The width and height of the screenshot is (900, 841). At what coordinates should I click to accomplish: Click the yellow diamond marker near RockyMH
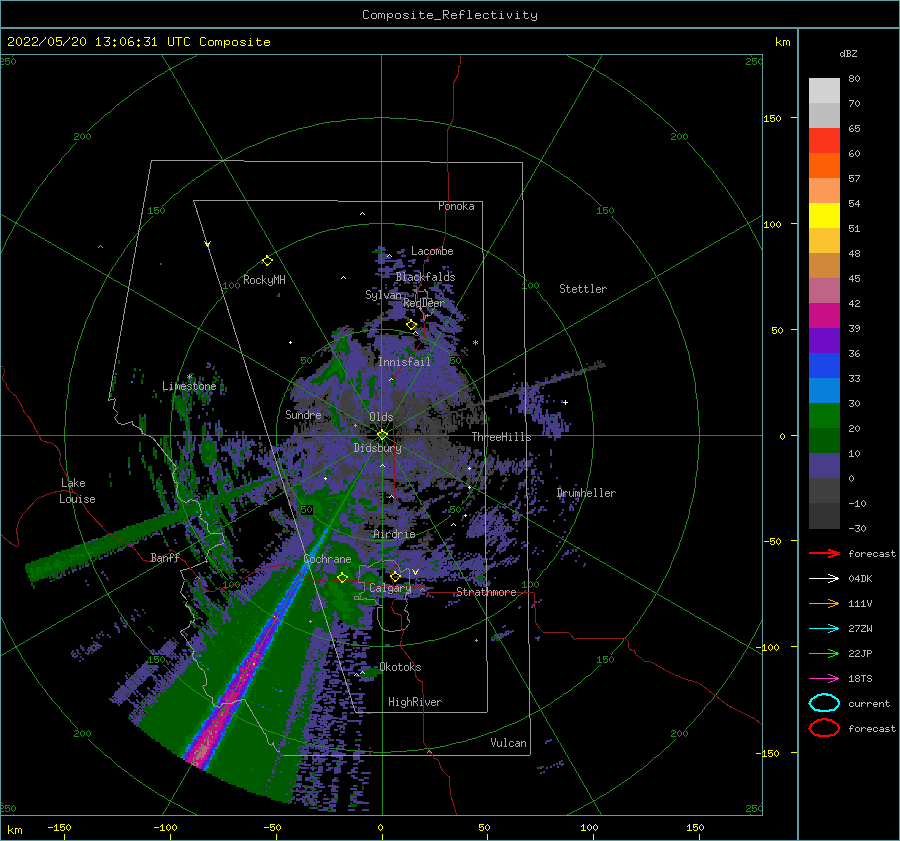point(267,261)
